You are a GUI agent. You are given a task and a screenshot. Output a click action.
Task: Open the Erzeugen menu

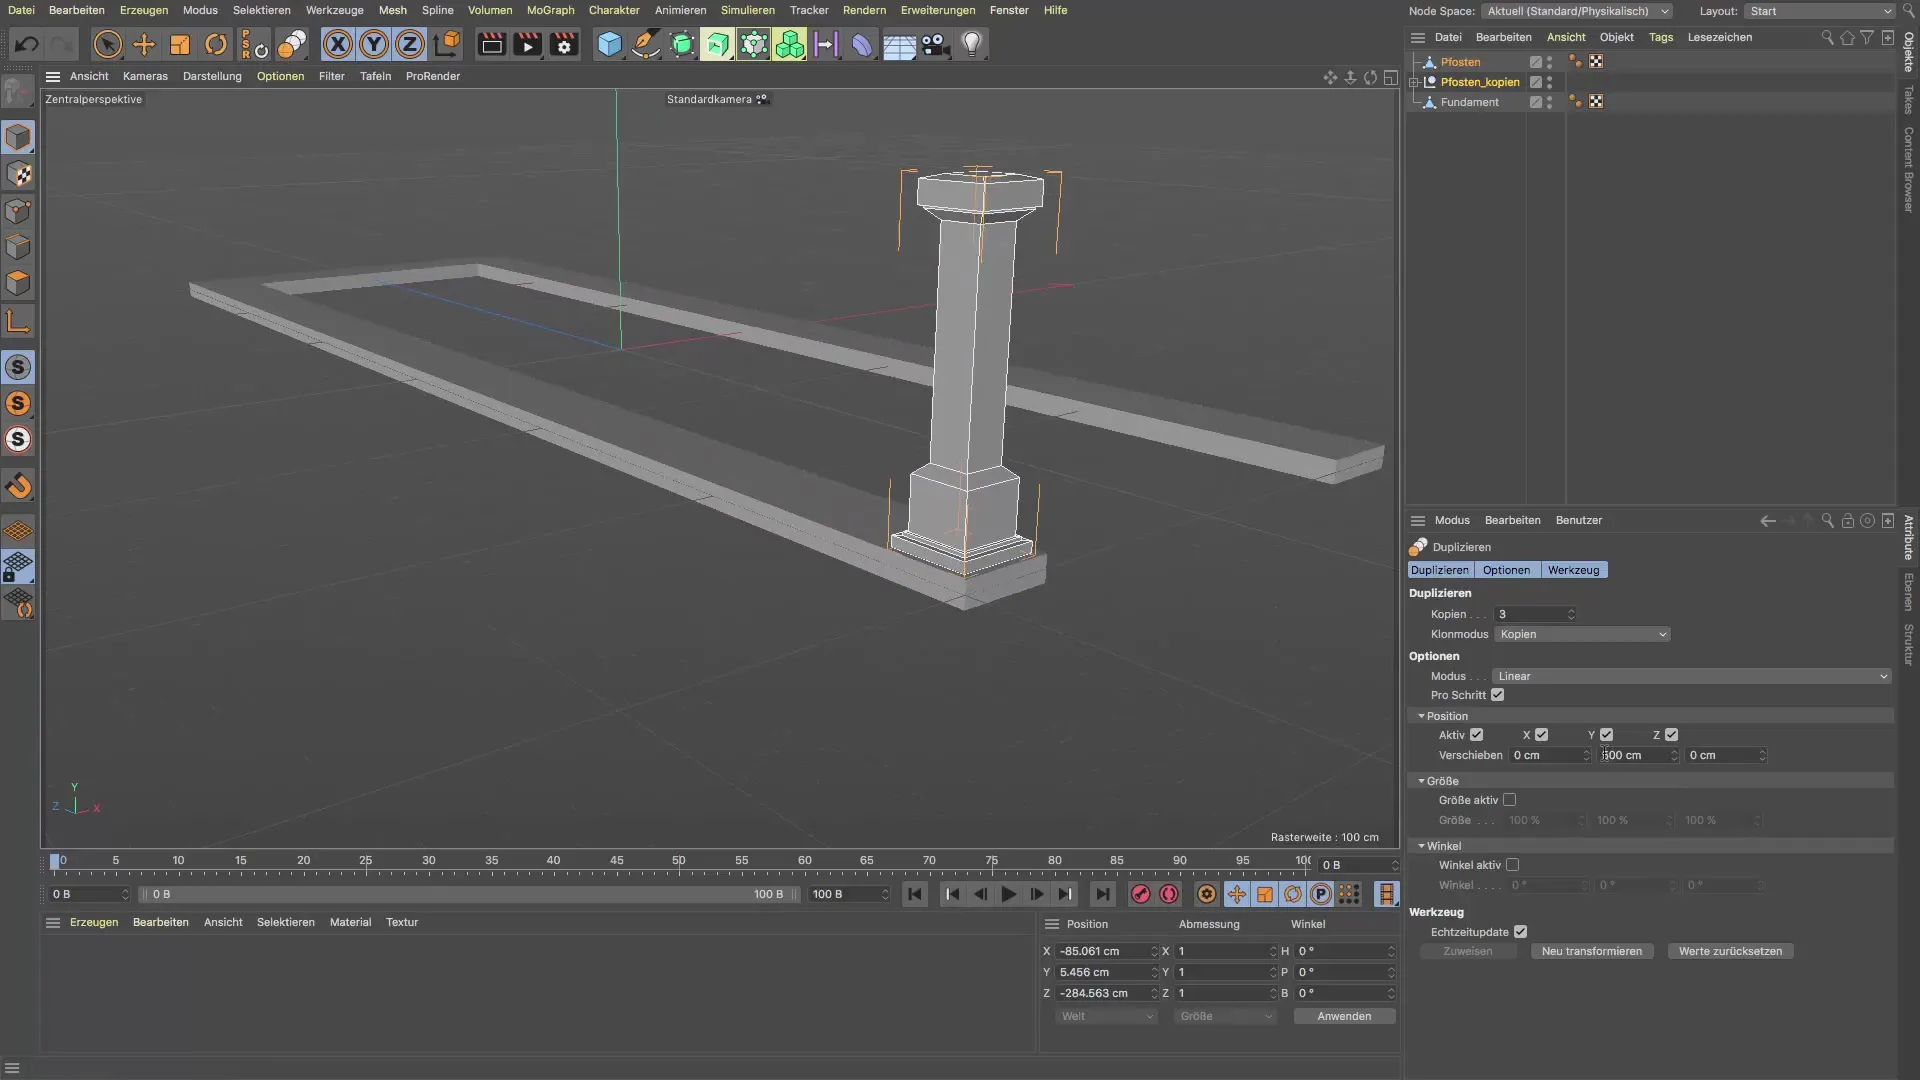coord(144,10)
